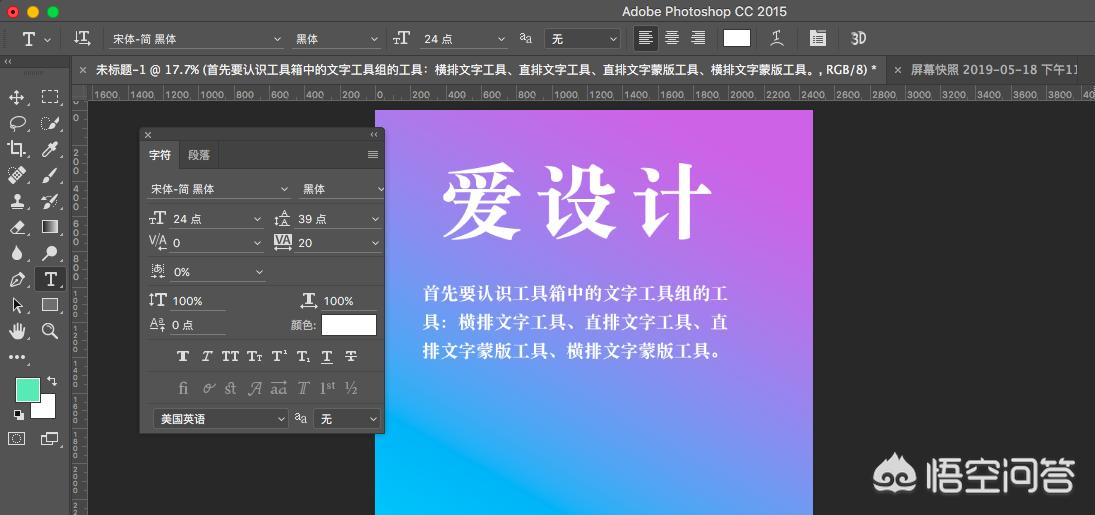Select the Horizontal Type tool in toolbox
This screenshot has width=1095, height=515.
[x=50, y=280]
